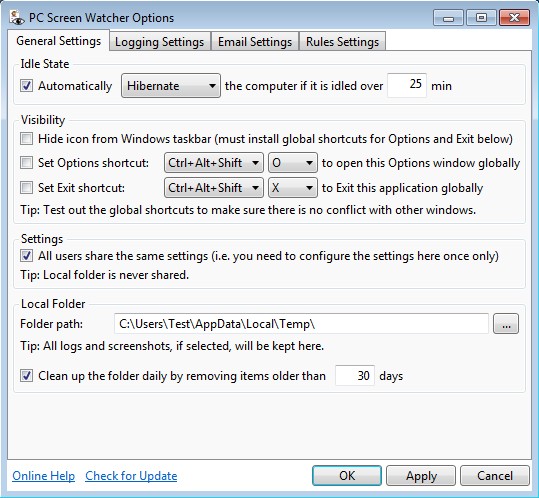Open Options shortcut Ctrl+Alt+Shift modifier dropdown

tap(214, 163)
